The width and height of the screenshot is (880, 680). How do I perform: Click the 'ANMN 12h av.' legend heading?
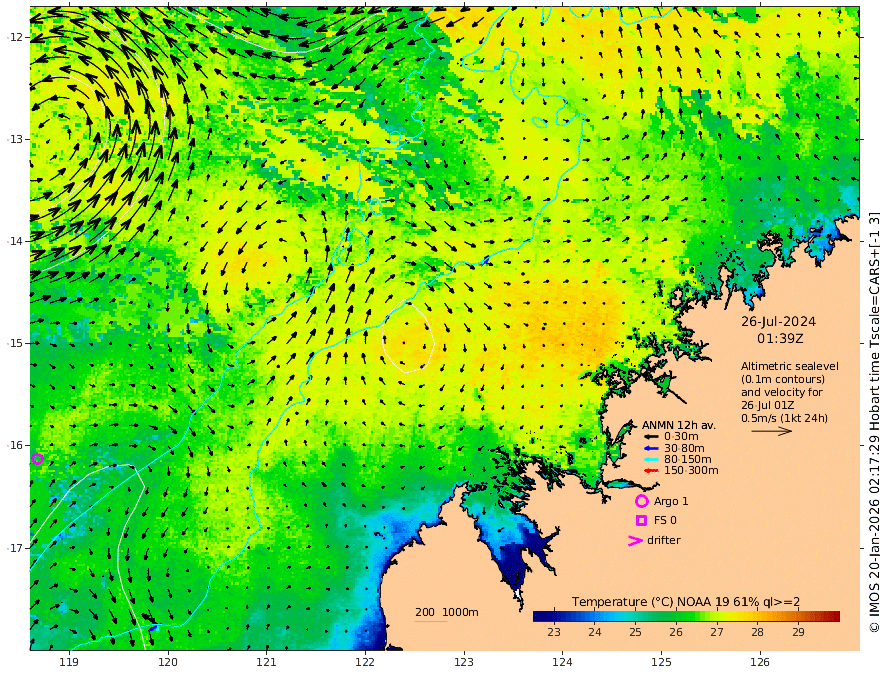[679, 425]
